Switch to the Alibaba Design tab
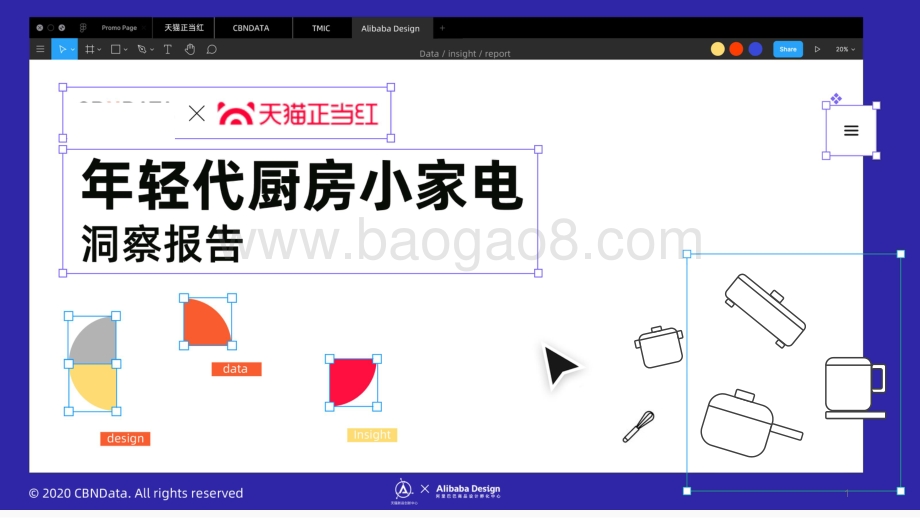Viewport: 920px width, 518px height. click(390, 28)
